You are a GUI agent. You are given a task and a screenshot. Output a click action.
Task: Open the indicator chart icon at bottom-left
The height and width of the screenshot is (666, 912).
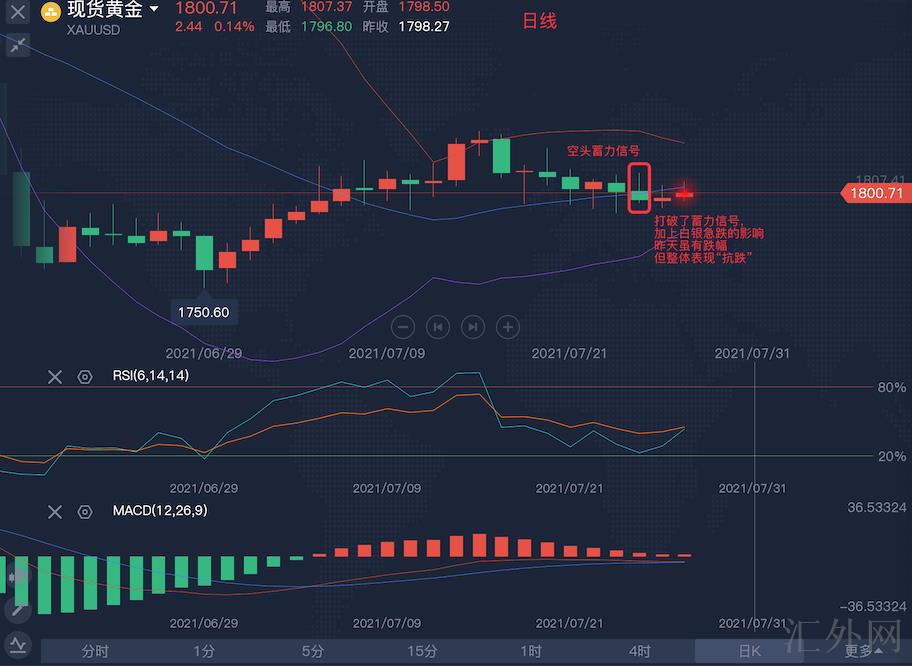17,643
